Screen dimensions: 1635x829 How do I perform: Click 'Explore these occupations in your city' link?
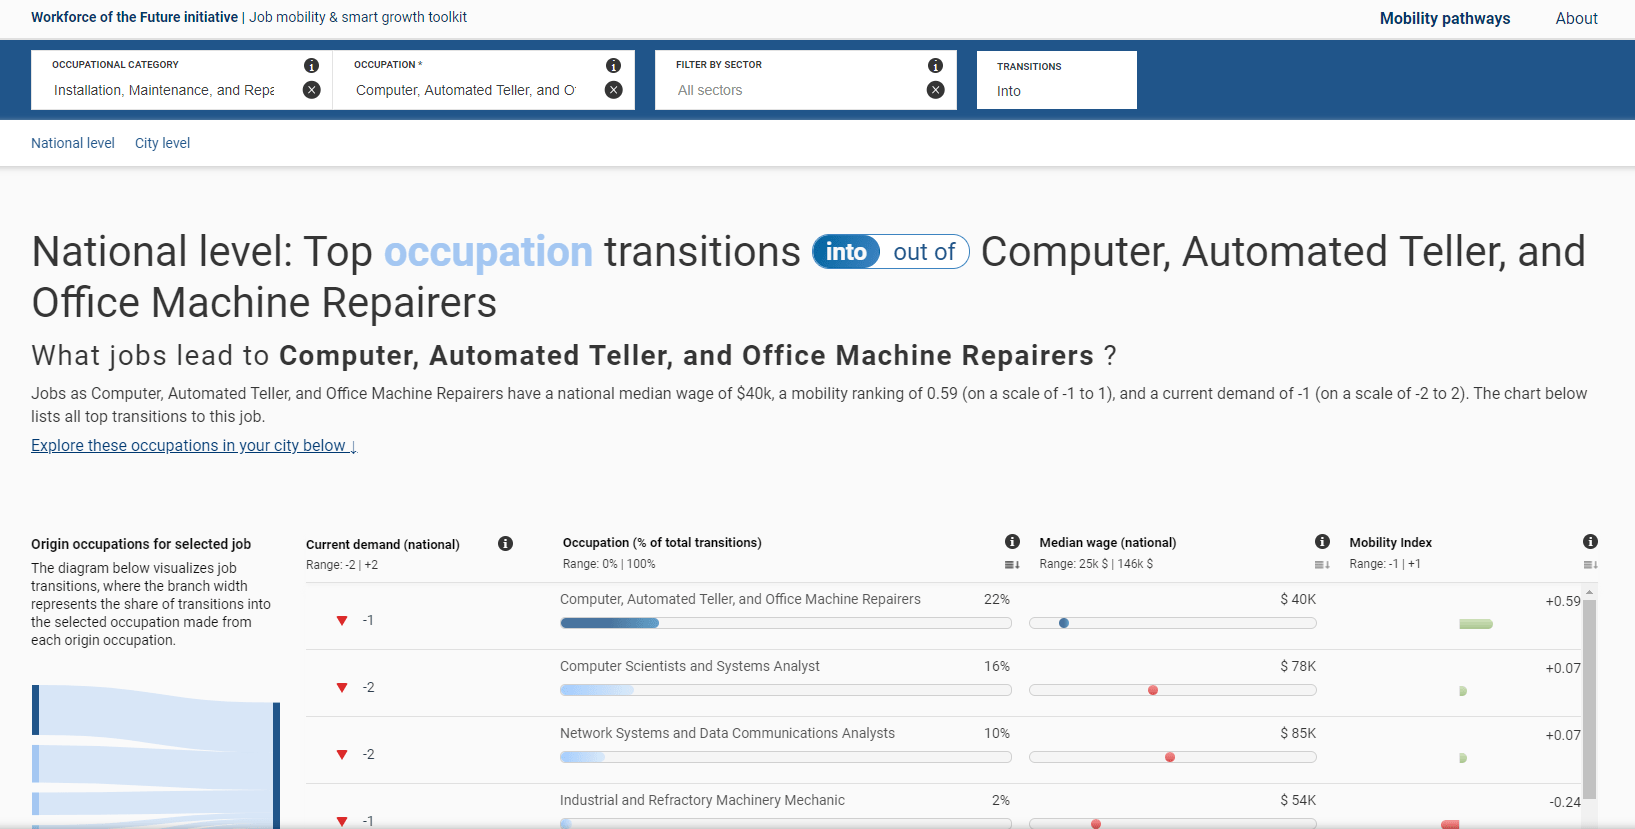(193, 446)
